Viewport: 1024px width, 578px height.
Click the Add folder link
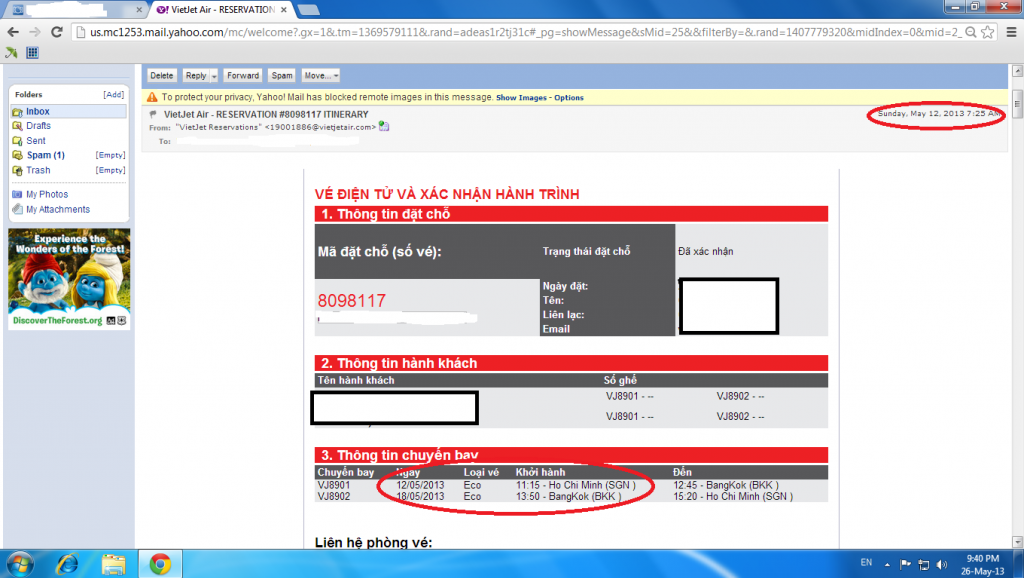[x=114, y=95]
